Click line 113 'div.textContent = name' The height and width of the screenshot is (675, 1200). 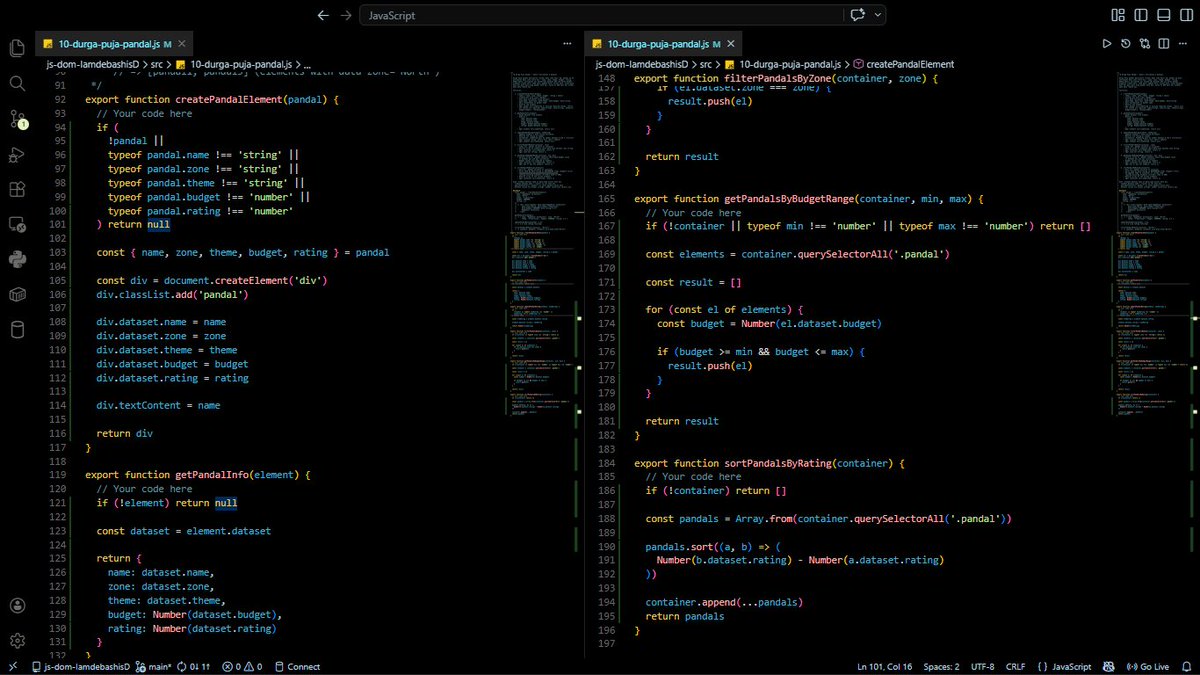coord(158,406)
